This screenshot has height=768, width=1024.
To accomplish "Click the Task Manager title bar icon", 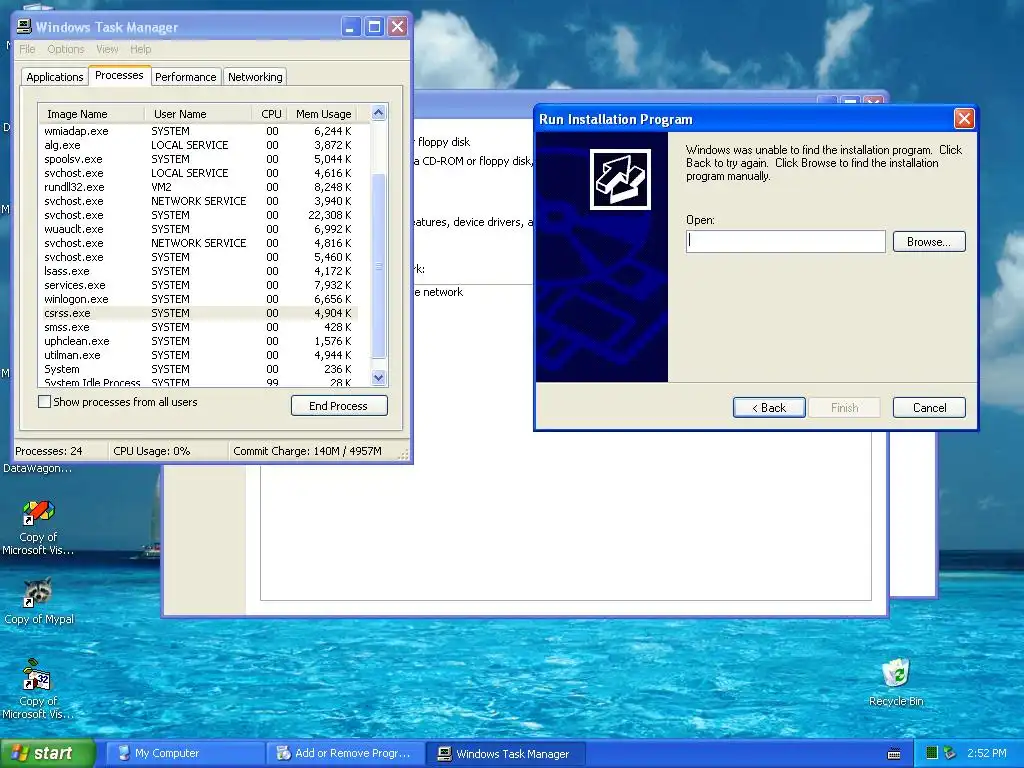I will point(24,26).
